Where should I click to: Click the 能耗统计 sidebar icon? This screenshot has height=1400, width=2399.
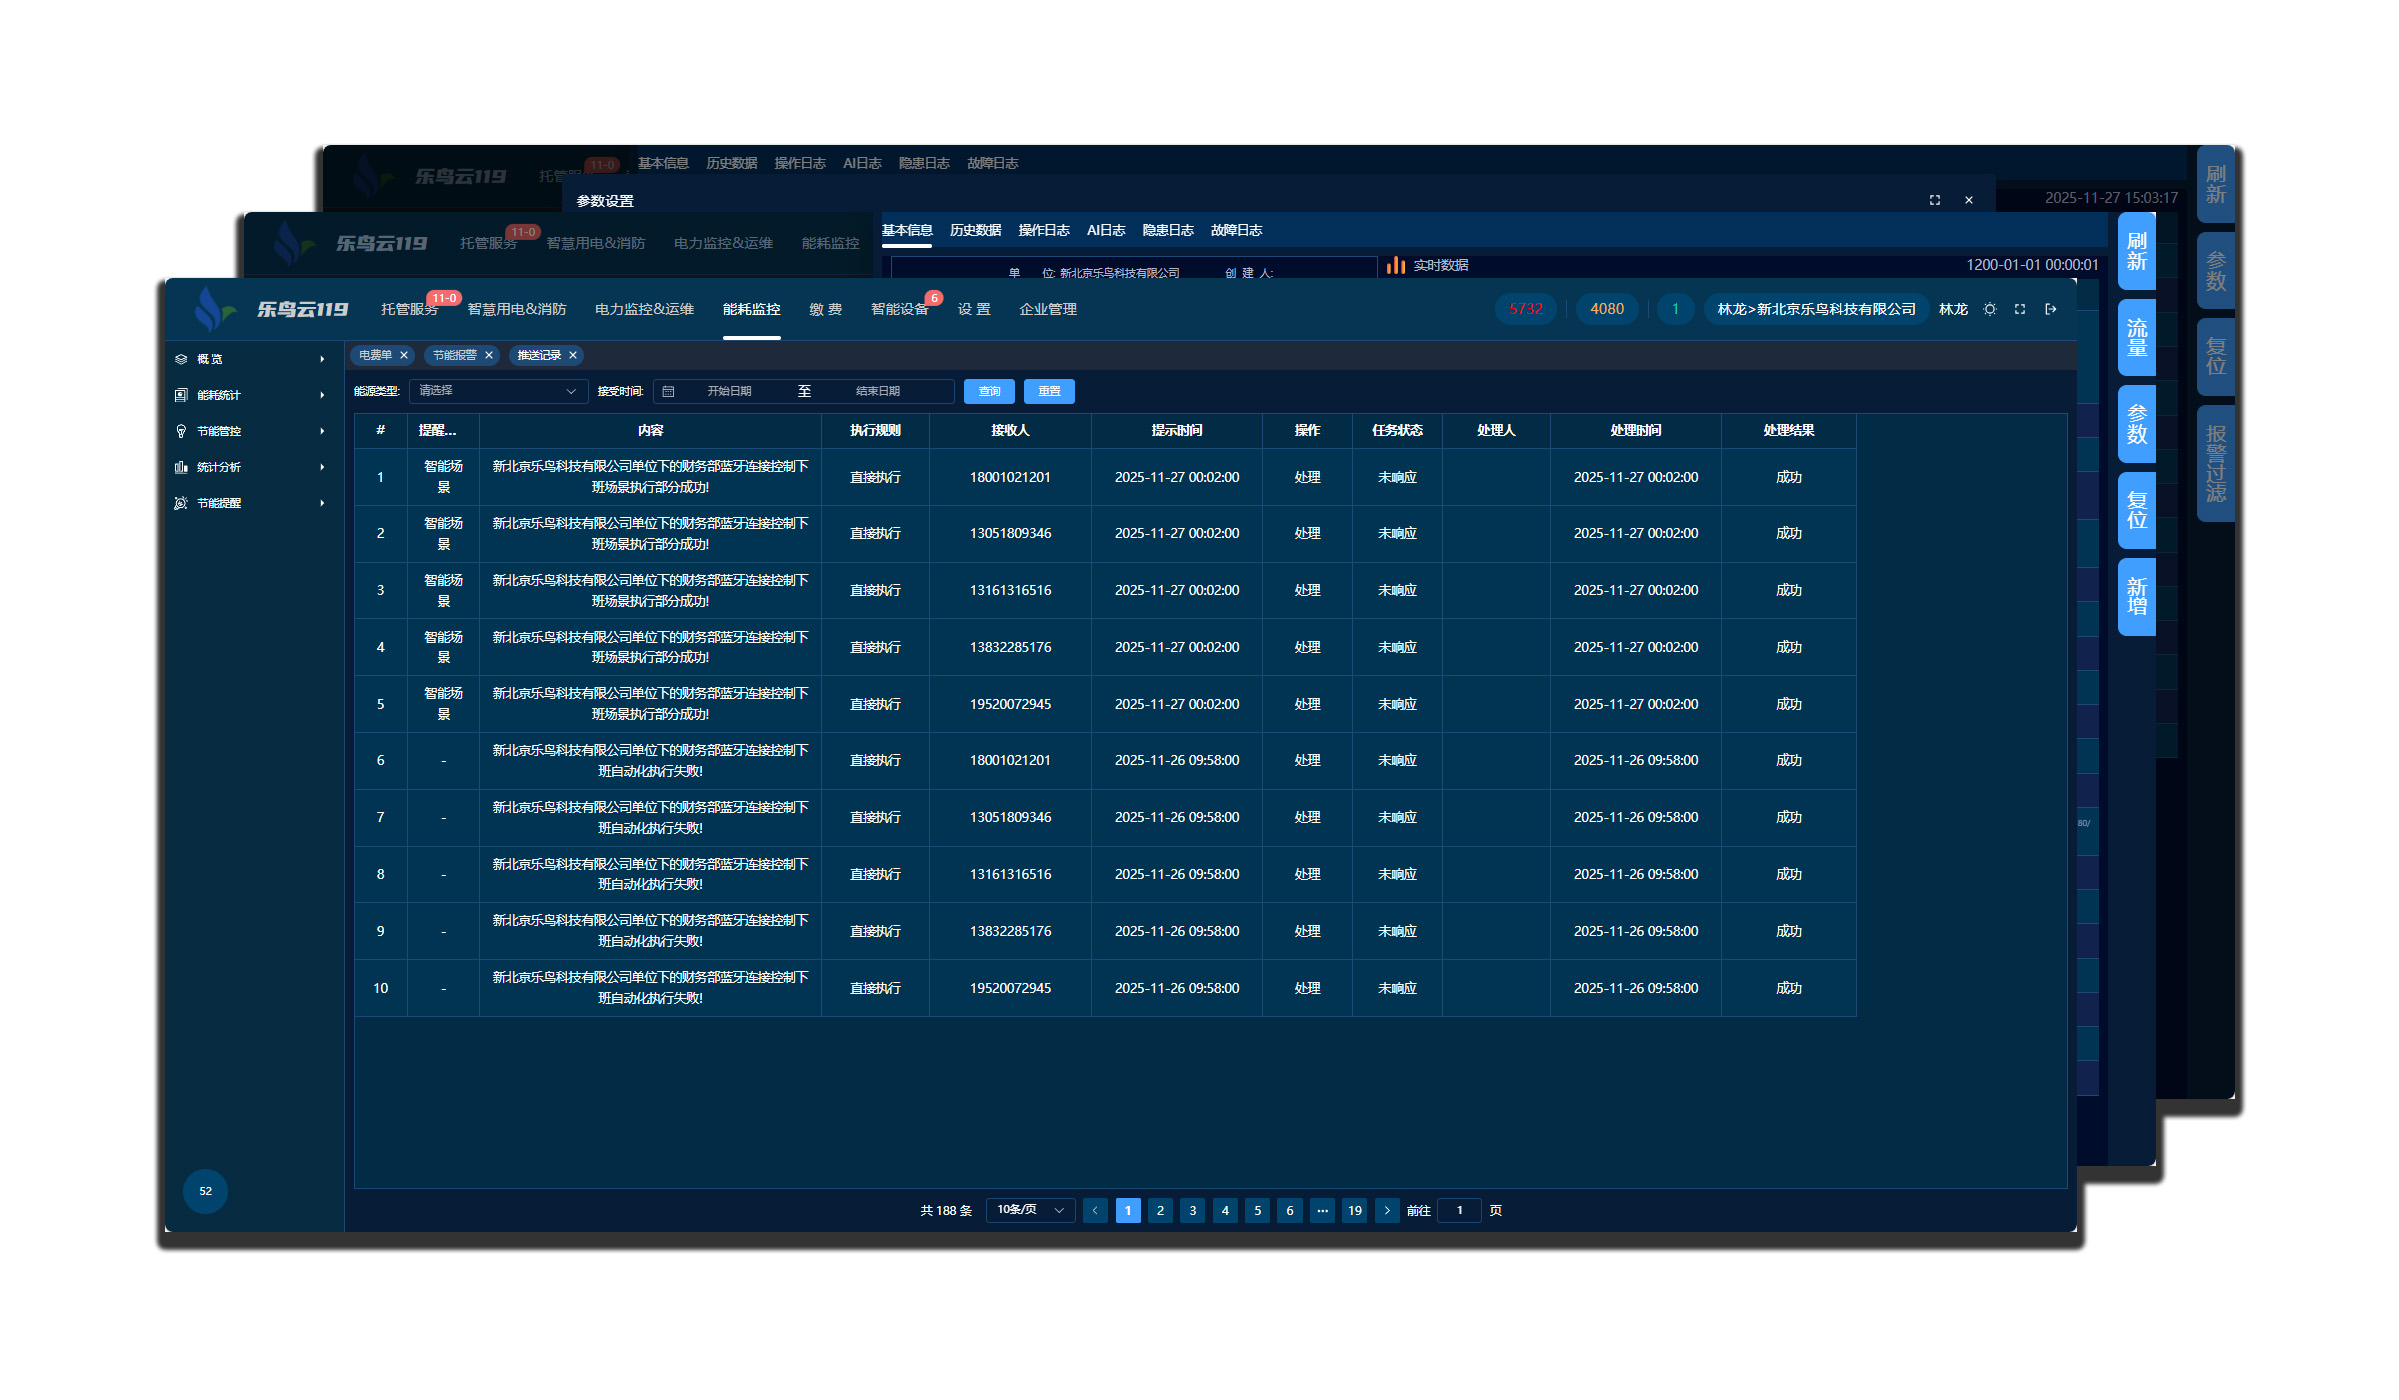tap(181, 395)
